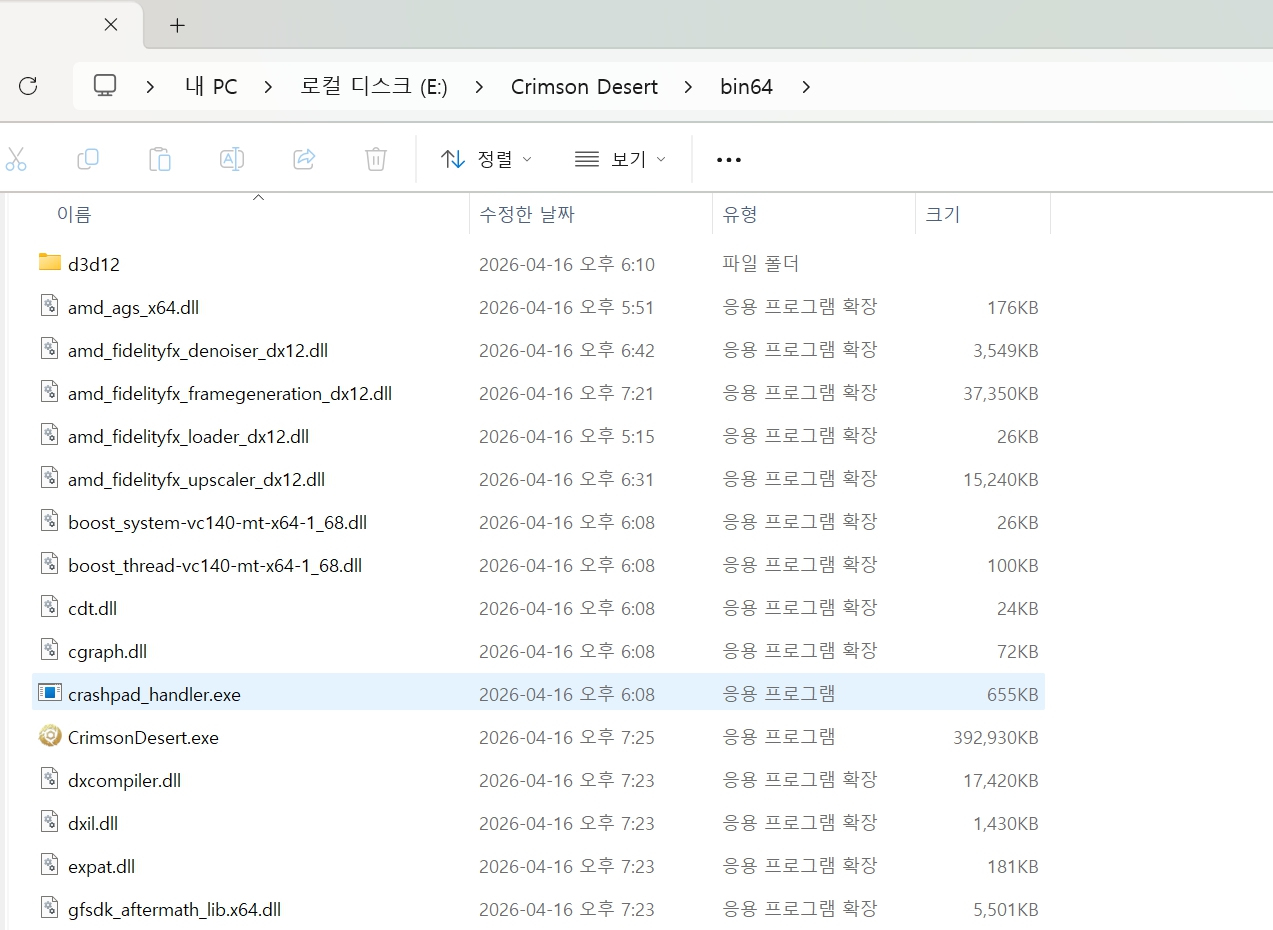
Task: Open the 정렬 sort dropdown
Action: pyautogui.click(x=486, y=159)
